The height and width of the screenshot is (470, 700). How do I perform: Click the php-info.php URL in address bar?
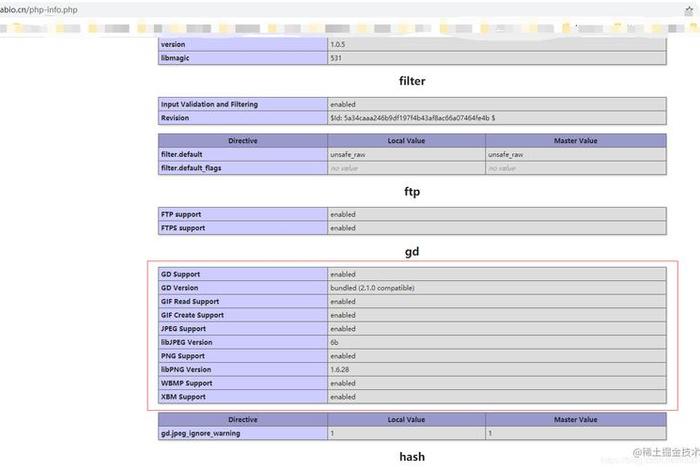click(x=40, y=9)
